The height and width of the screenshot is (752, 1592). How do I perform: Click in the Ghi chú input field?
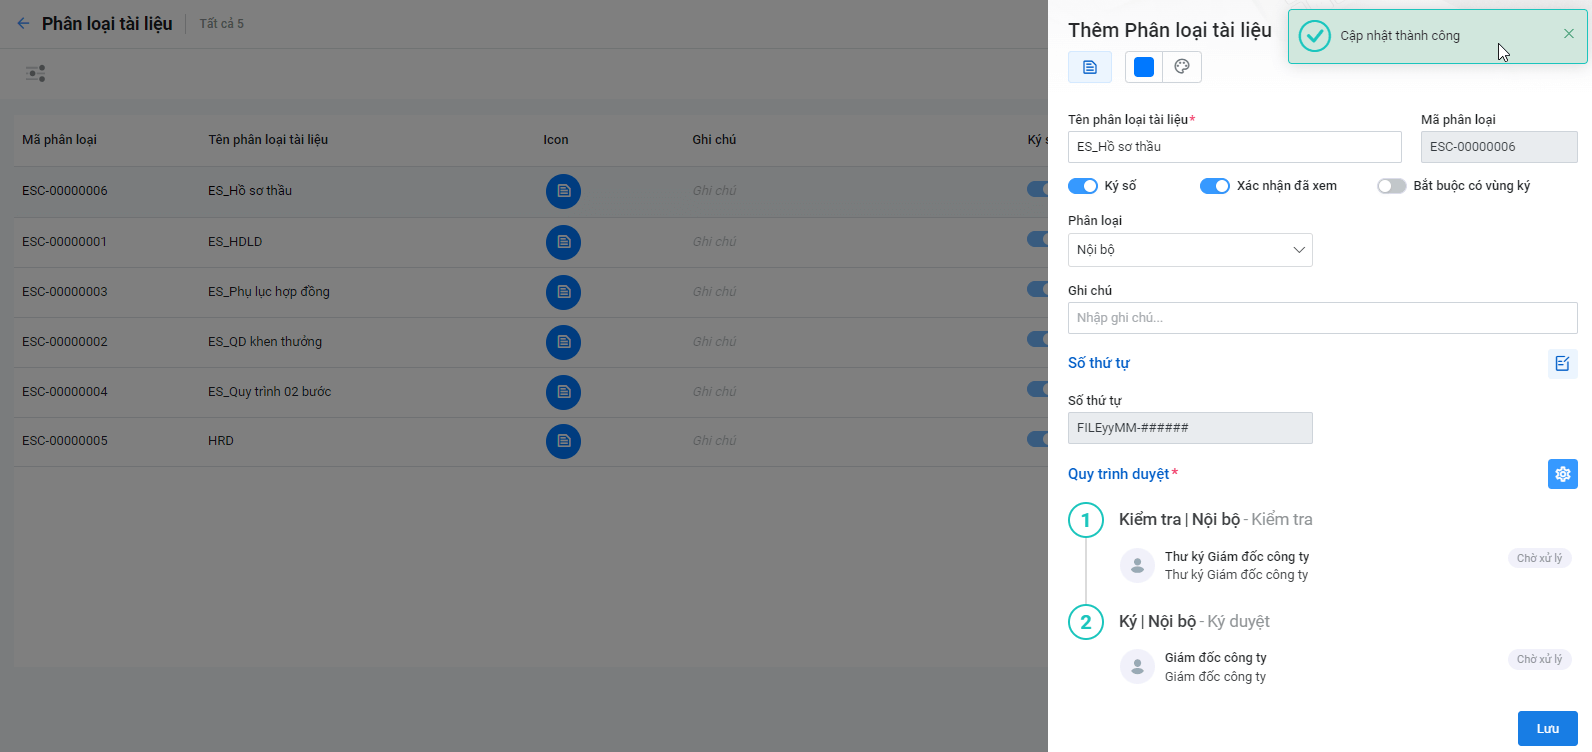pyautogui.click(x=1322, y=318)
